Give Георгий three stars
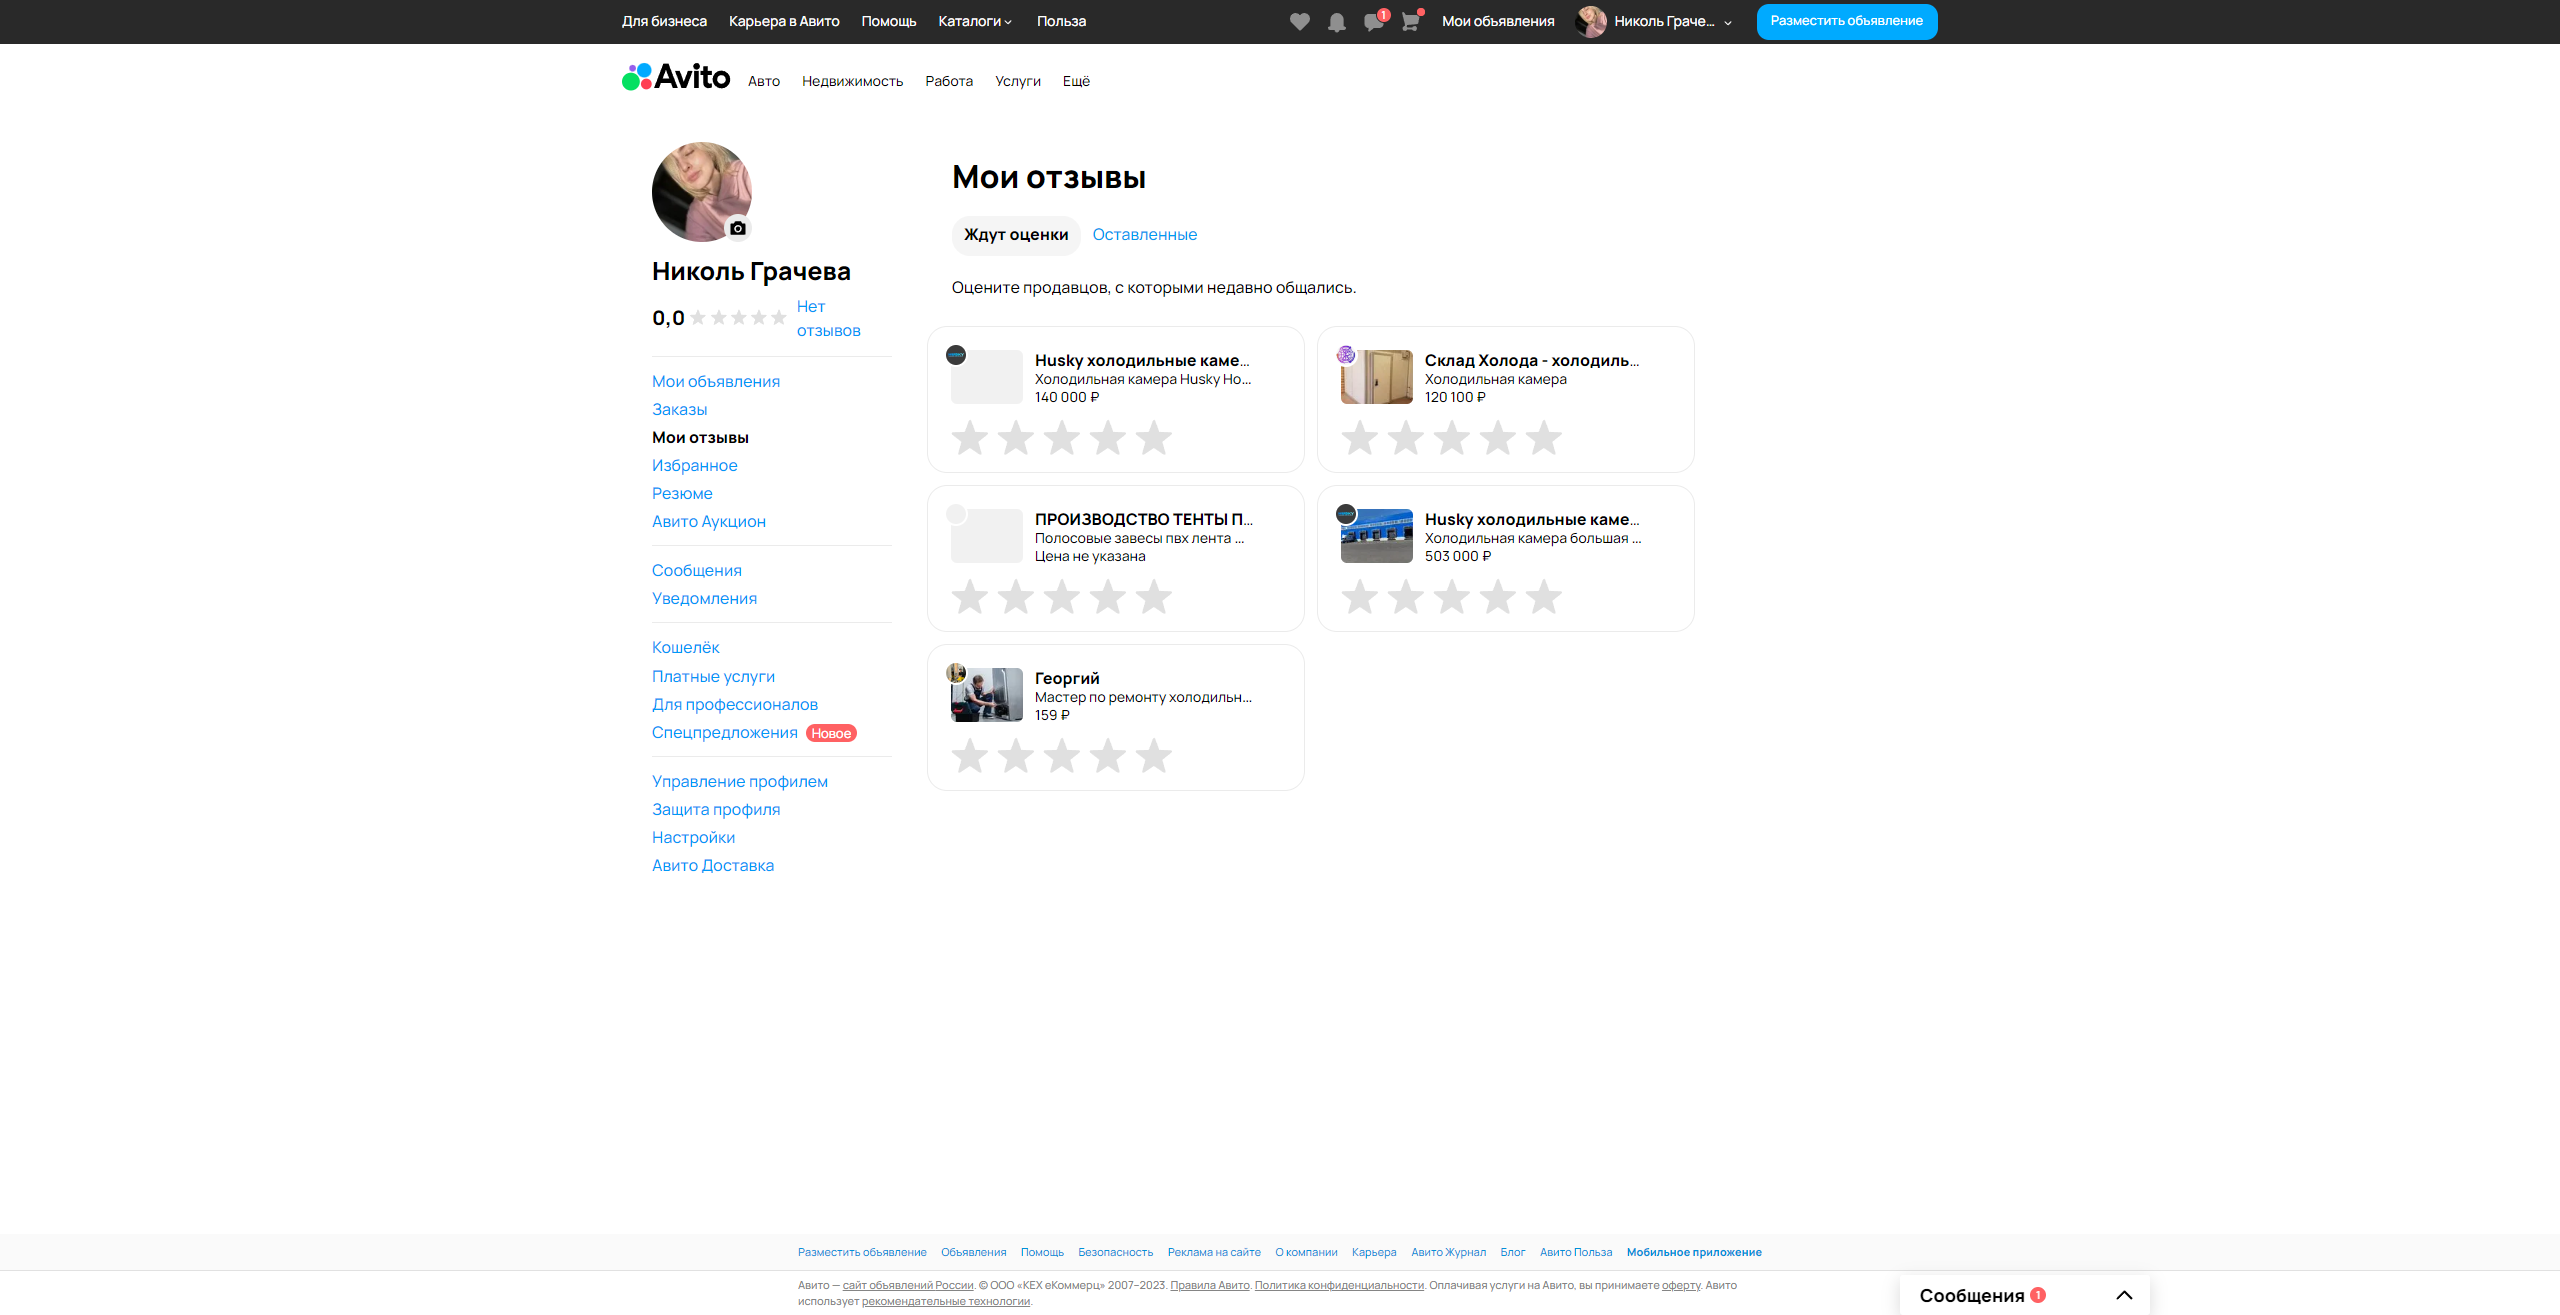Image resolution: width=2560 pixels, height=1315 pixels. (x=1062, y=756)
